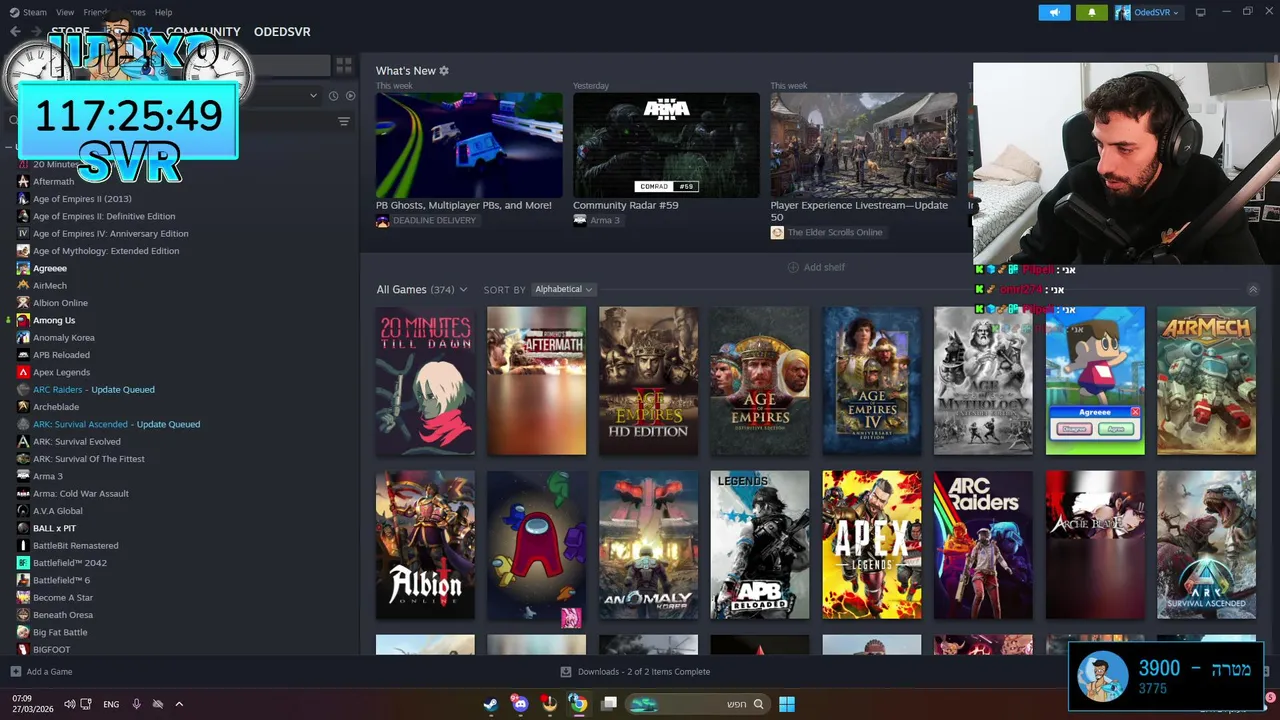Open Aftermath game cover
Screen dimensions: 1280x720
coord(537,380)
